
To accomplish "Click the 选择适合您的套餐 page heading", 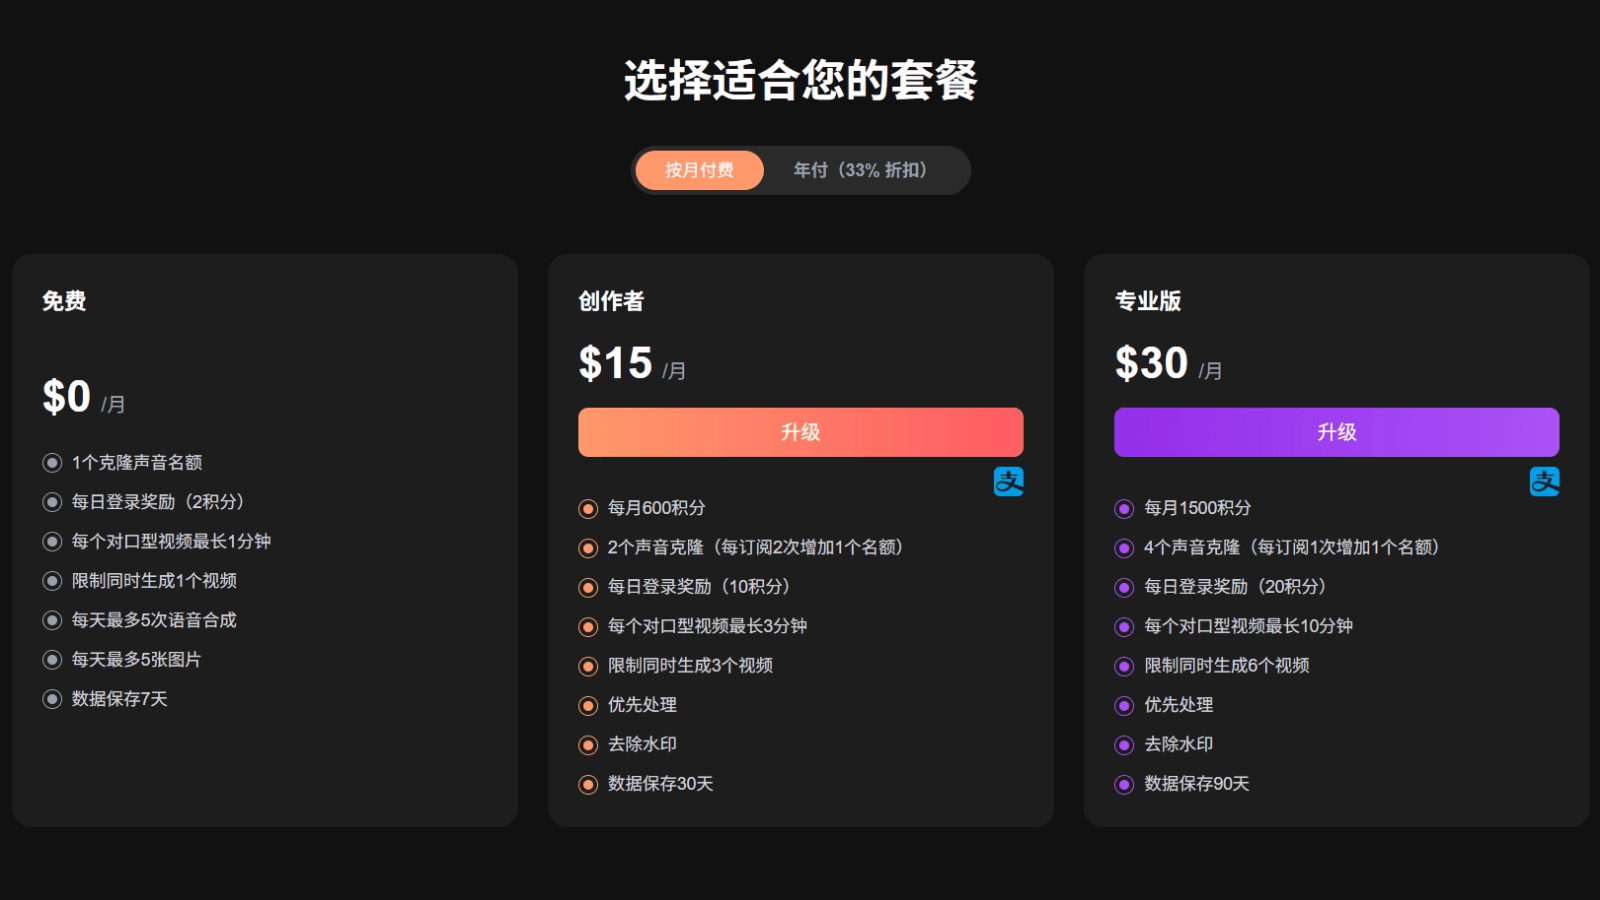I will tap(800, 80).
